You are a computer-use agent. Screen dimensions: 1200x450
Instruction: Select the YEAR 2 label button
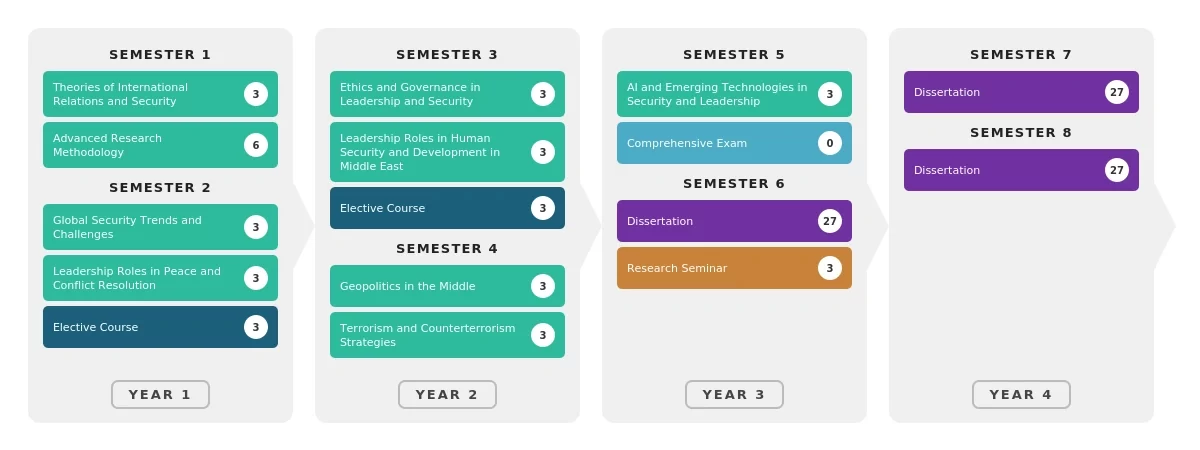(447, 394)
